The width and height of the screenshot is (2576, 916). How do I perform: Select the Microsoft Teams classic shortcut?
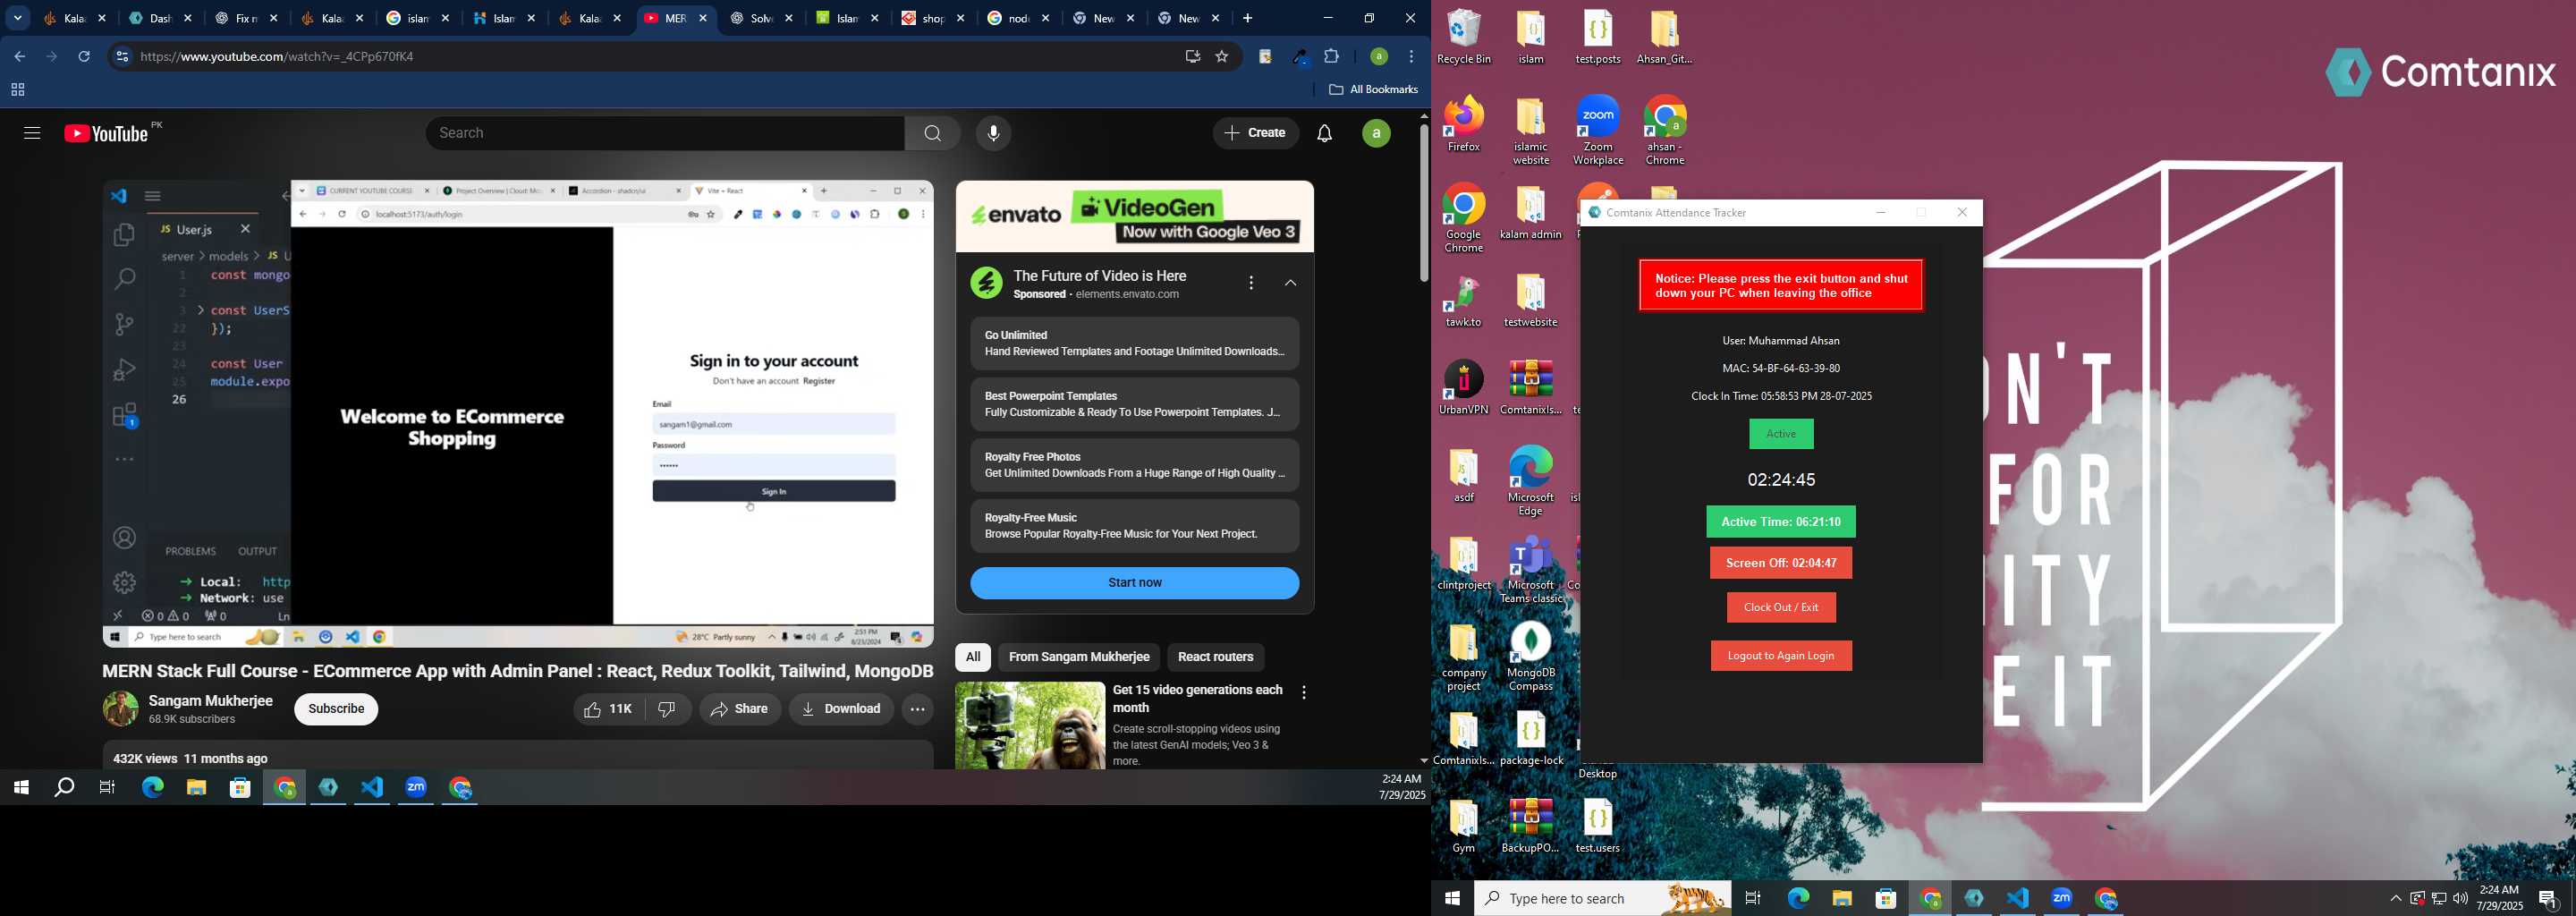pos(1531,570)
